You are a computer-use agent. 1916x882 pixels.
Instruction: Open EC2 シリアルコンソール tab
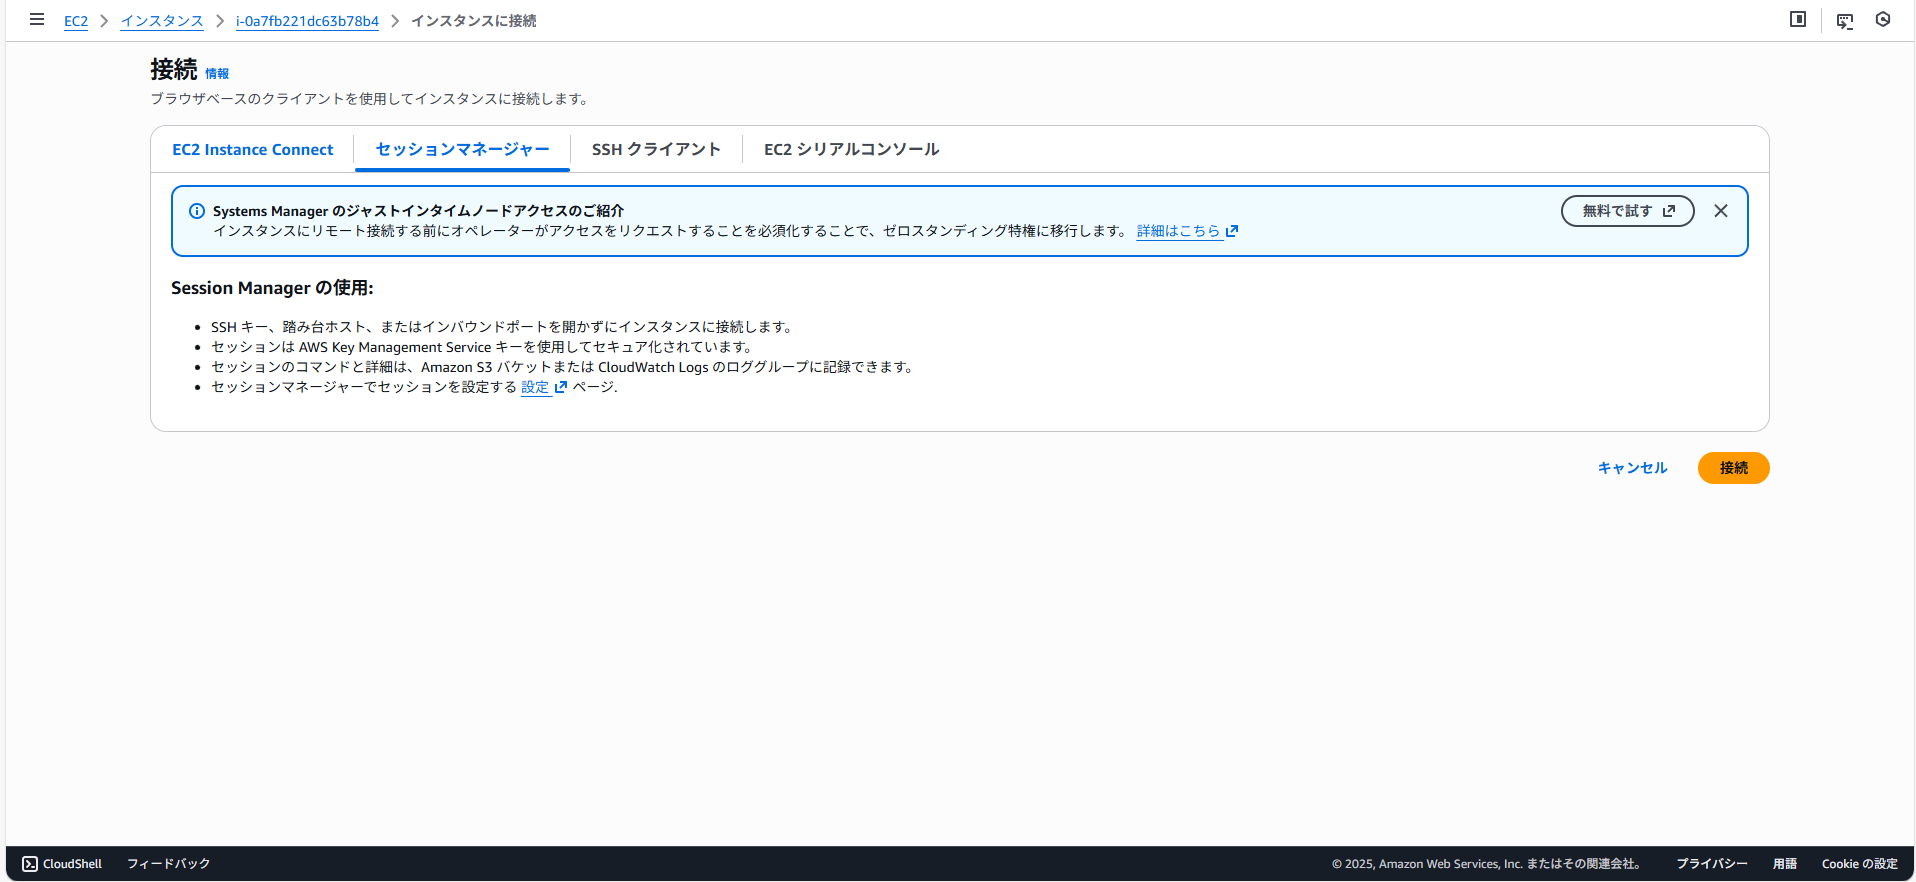(851, 149)
